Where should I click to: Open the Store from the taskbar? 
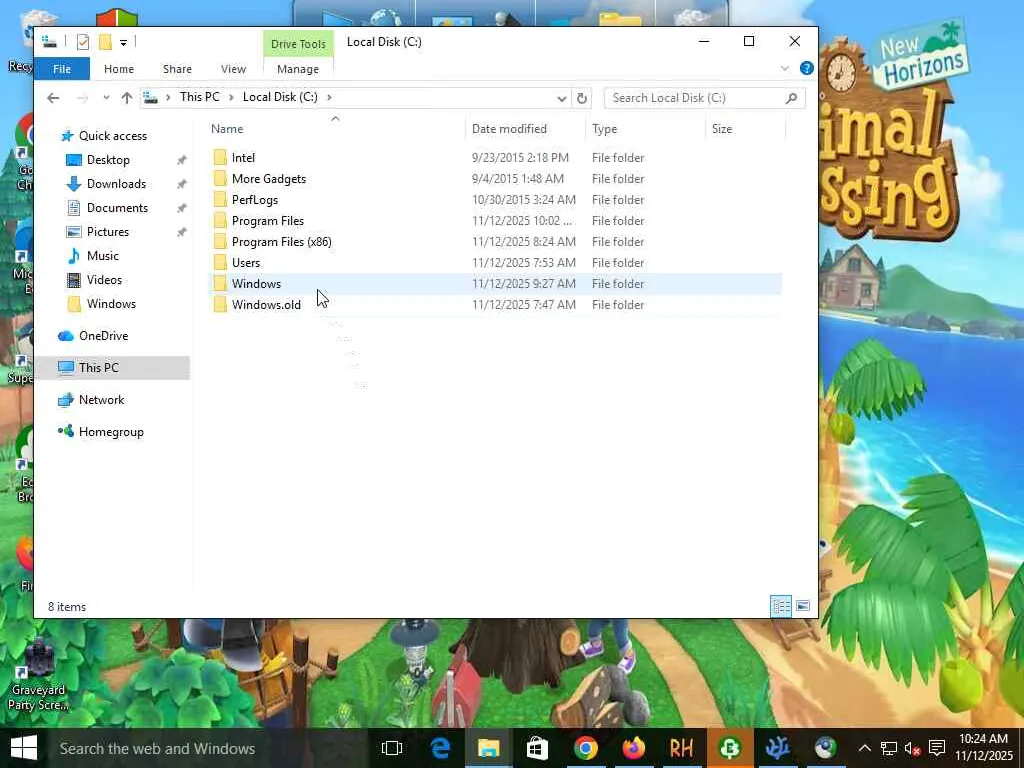(537, 748)
